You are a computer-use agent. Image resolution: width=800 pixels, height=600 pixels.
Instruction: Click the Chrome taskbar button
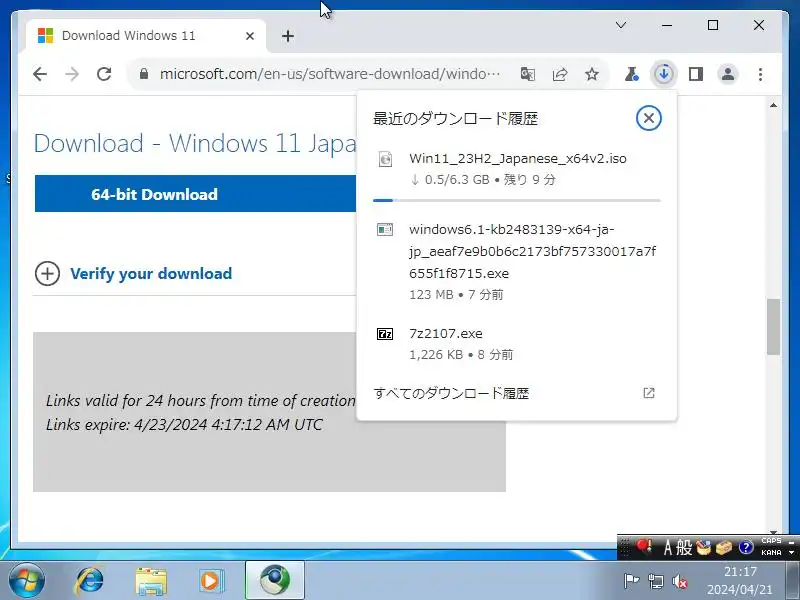(275, 580)
